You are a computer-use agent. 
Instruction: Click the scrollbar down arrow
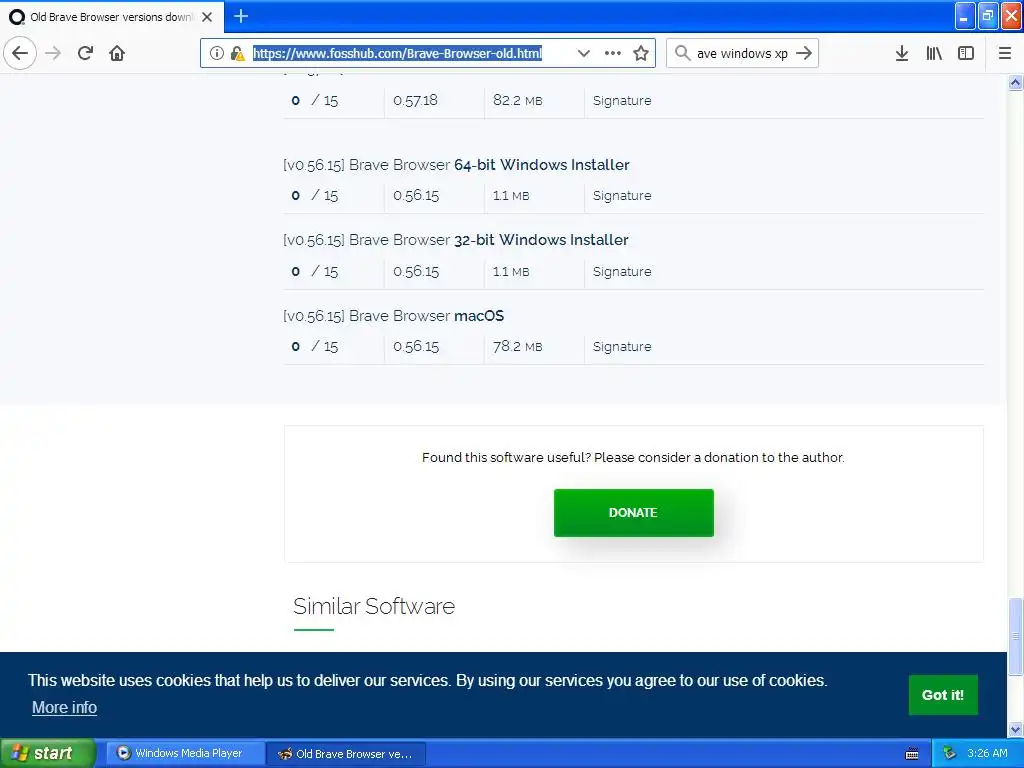[1015, 729]
